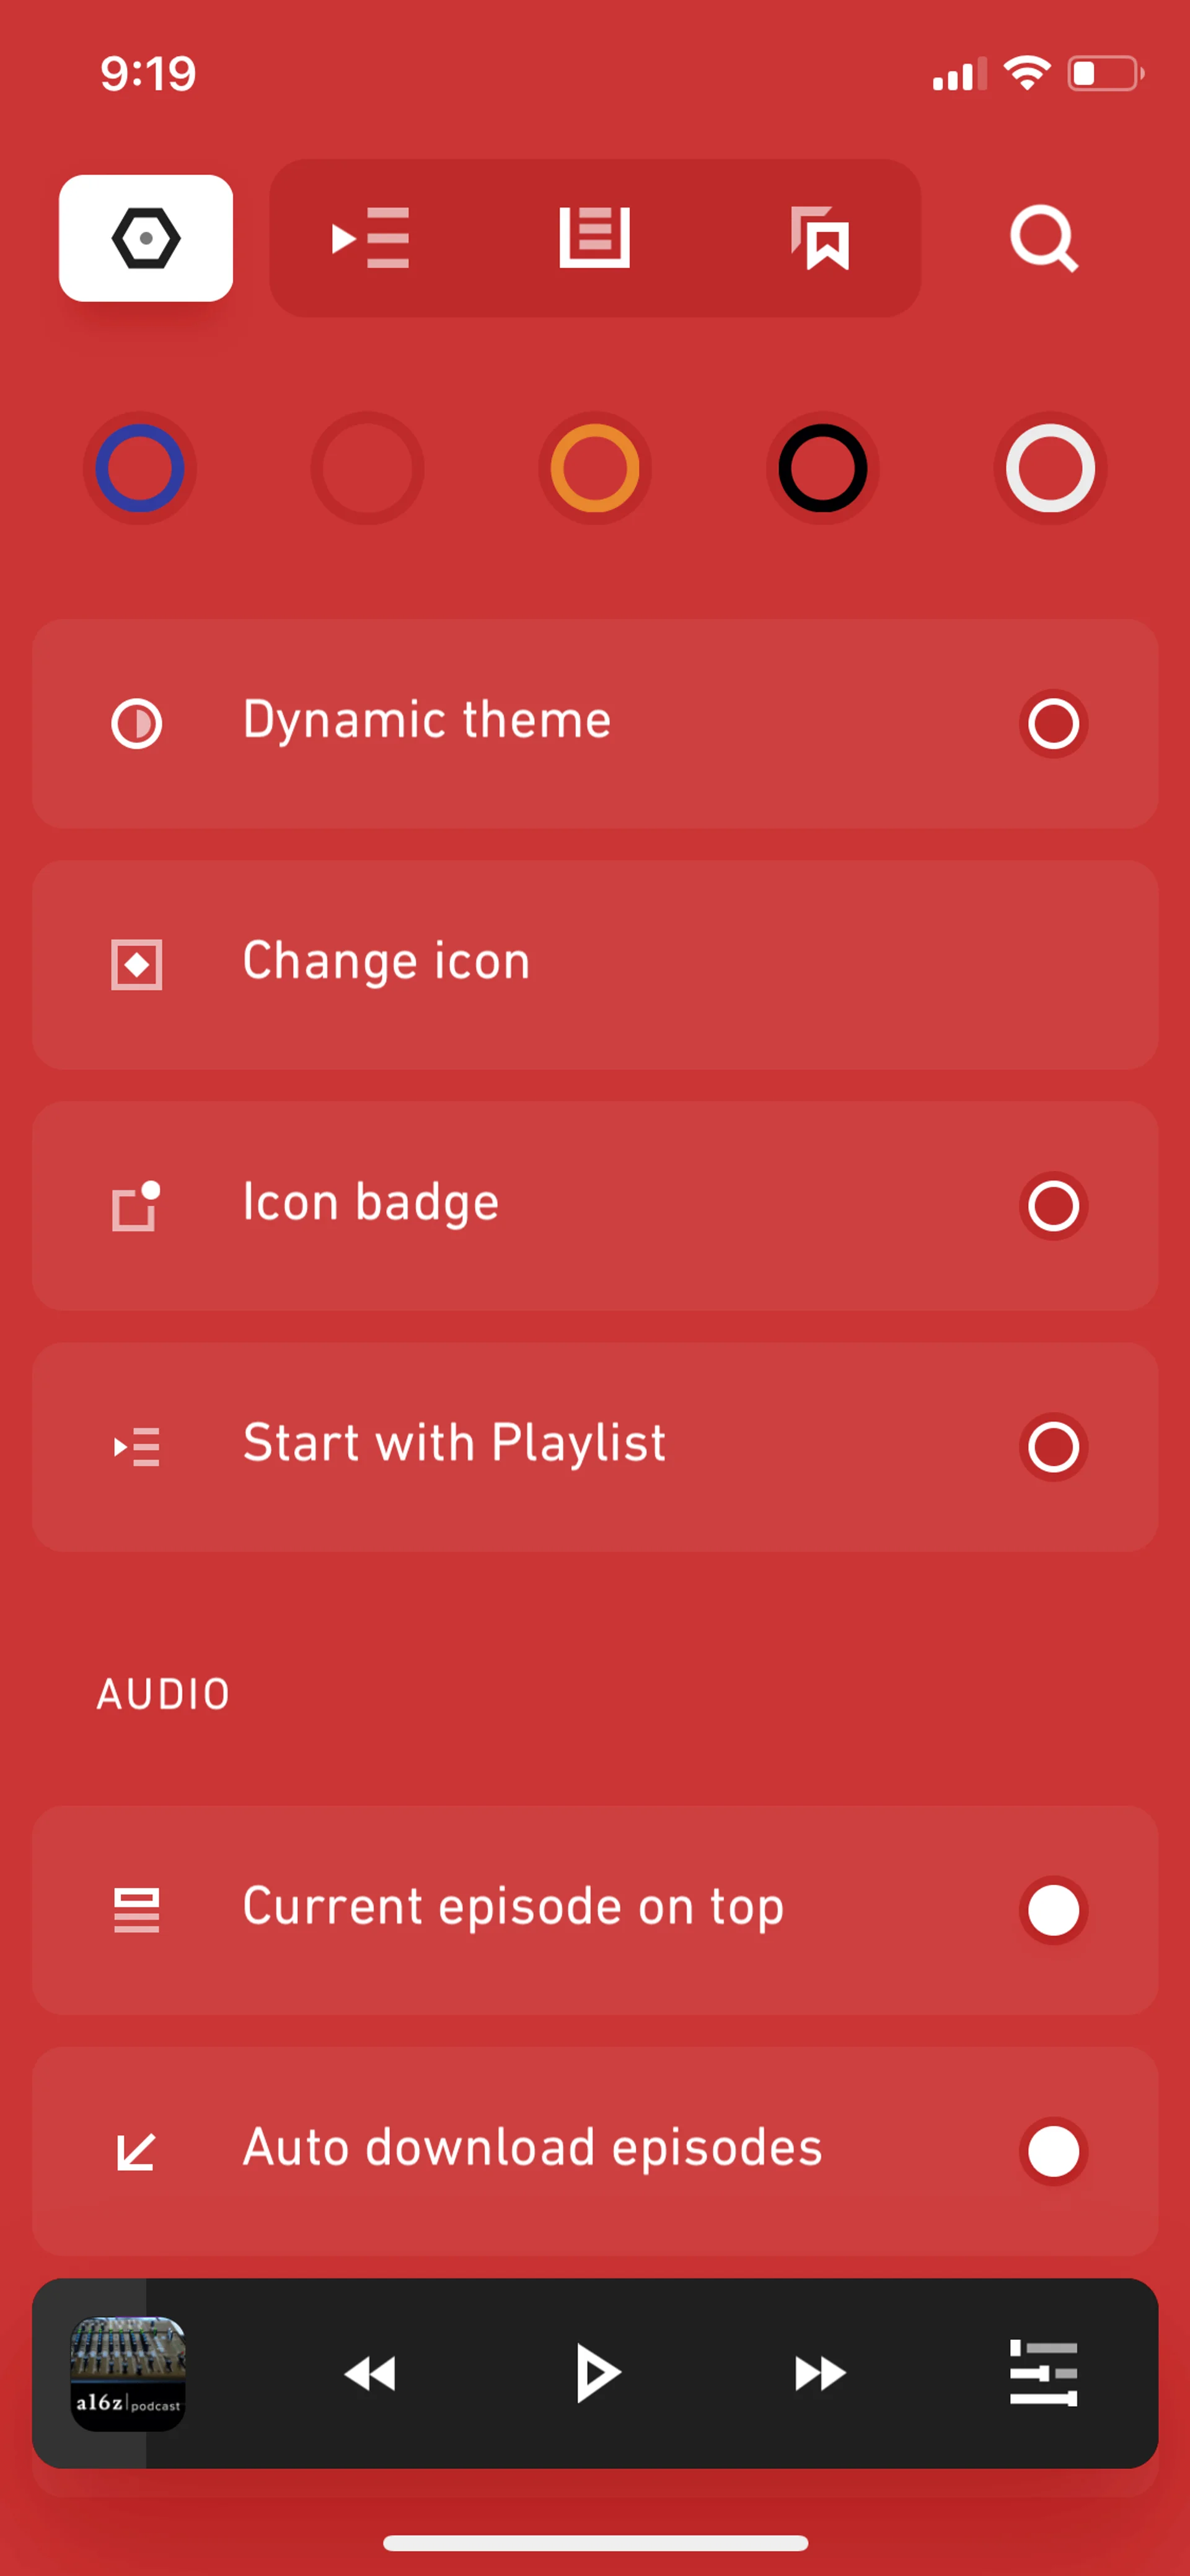The image size is (1190, 2576).
Task: Tap the a16z podcast artwork thumbnail
Action: tap(128, 2372)
